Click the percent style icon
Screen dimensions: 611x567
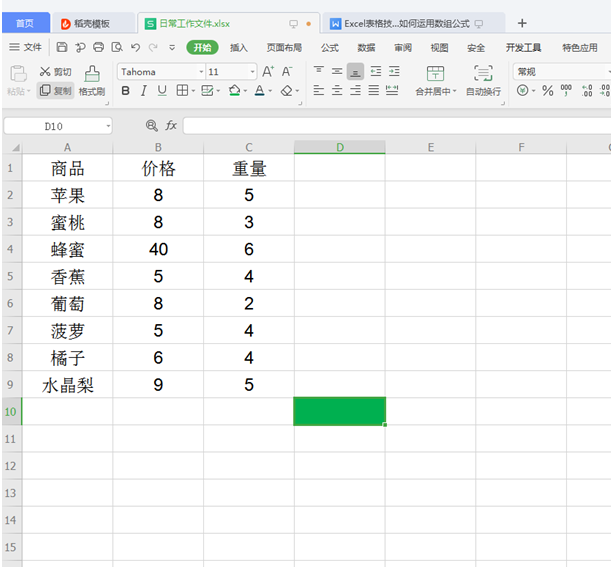(548, 91)
